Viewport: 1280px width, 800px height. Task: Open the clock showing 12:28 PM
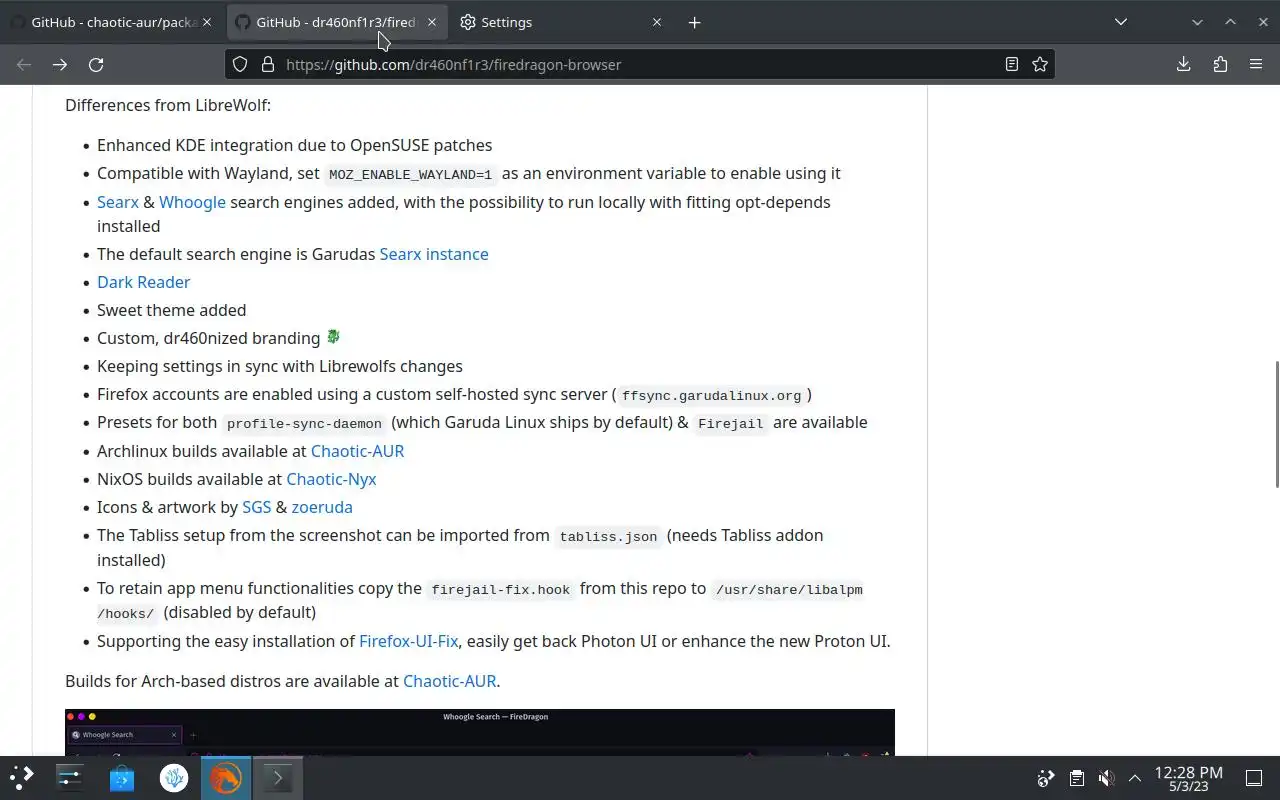tap(1189, 778)
